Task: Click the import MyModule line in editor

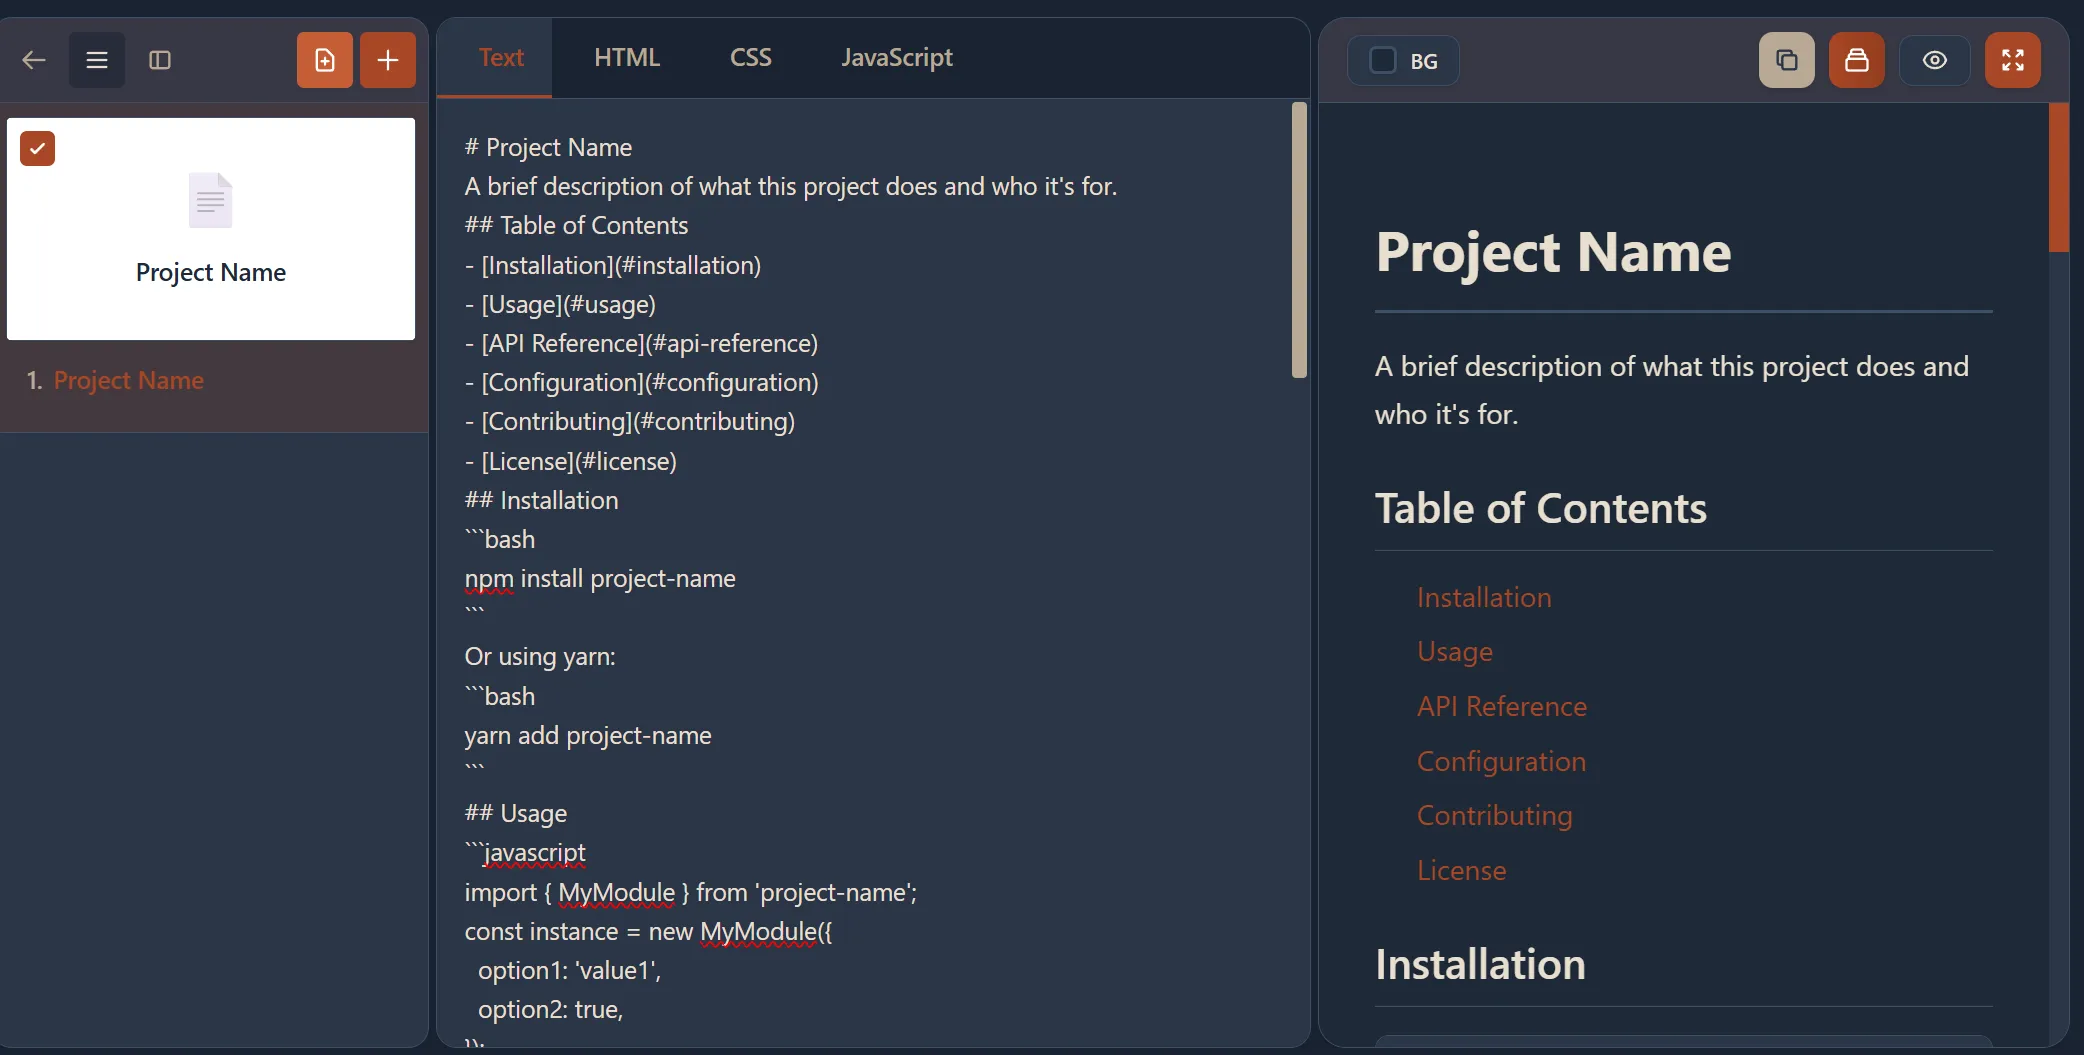Action: coord(691,892)
